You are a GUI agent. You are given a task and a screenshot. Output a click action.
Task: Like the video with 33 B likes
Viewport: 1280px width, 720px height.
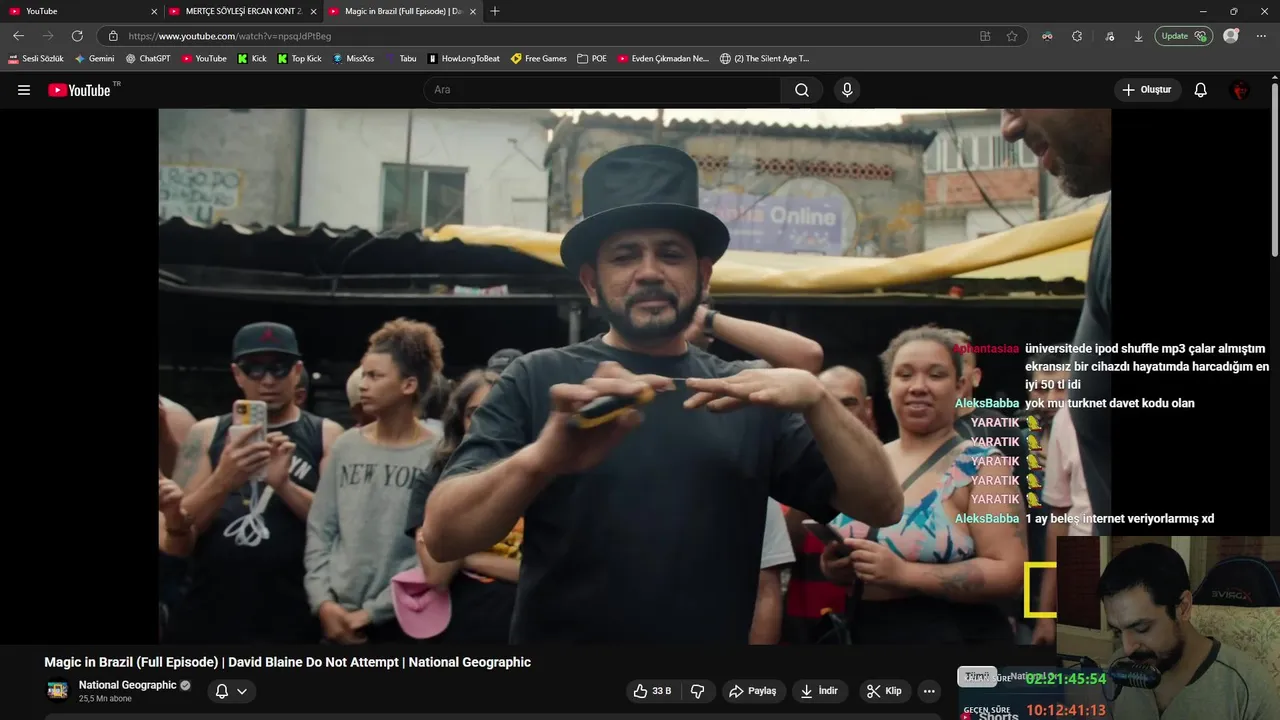pos(652,691)
